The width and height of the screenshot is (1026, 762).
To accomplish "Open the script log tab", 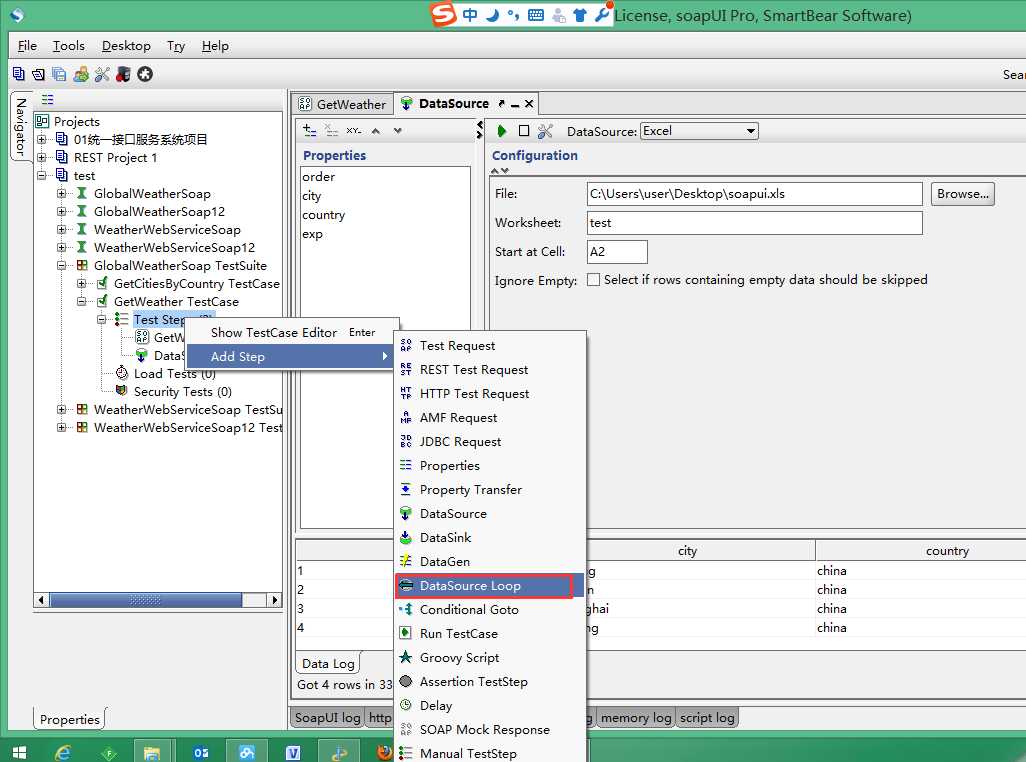I will click(x=707, y=718).
